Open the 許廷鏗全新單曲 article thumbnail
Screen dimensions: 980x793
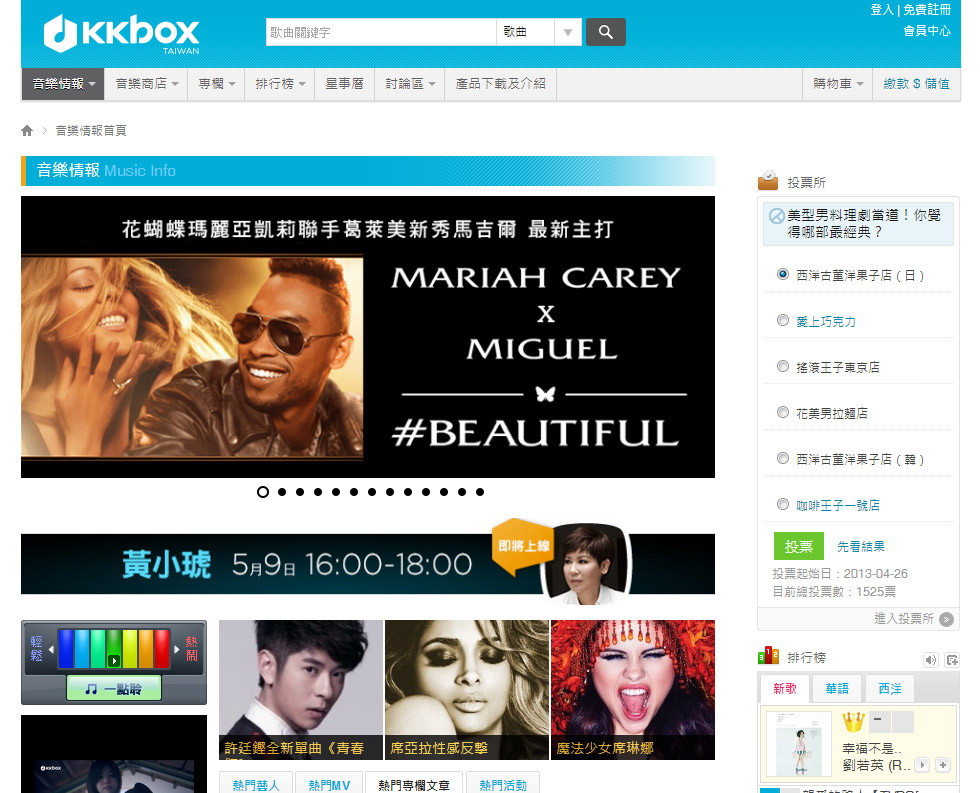point(301,689)
